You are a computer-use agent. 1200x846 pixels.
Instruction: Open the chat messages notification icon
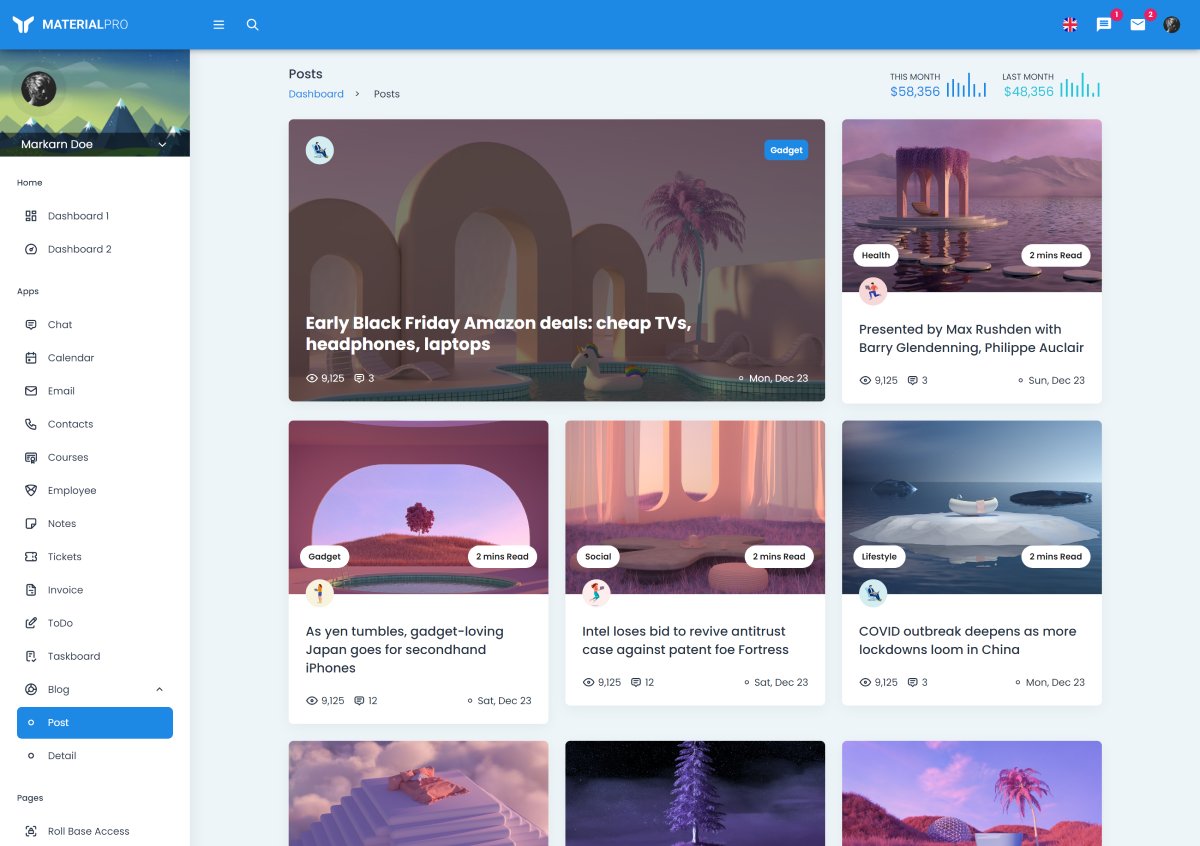click(x=1104, y=25)
